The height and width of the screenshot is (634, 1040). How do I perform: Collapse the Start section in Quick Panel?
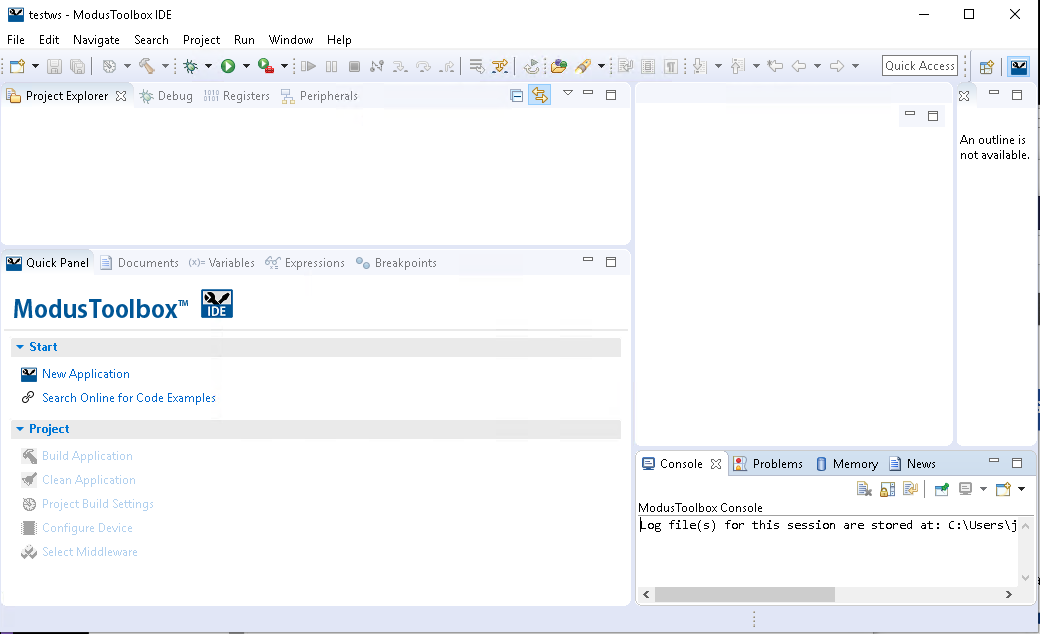click(20, 347)
